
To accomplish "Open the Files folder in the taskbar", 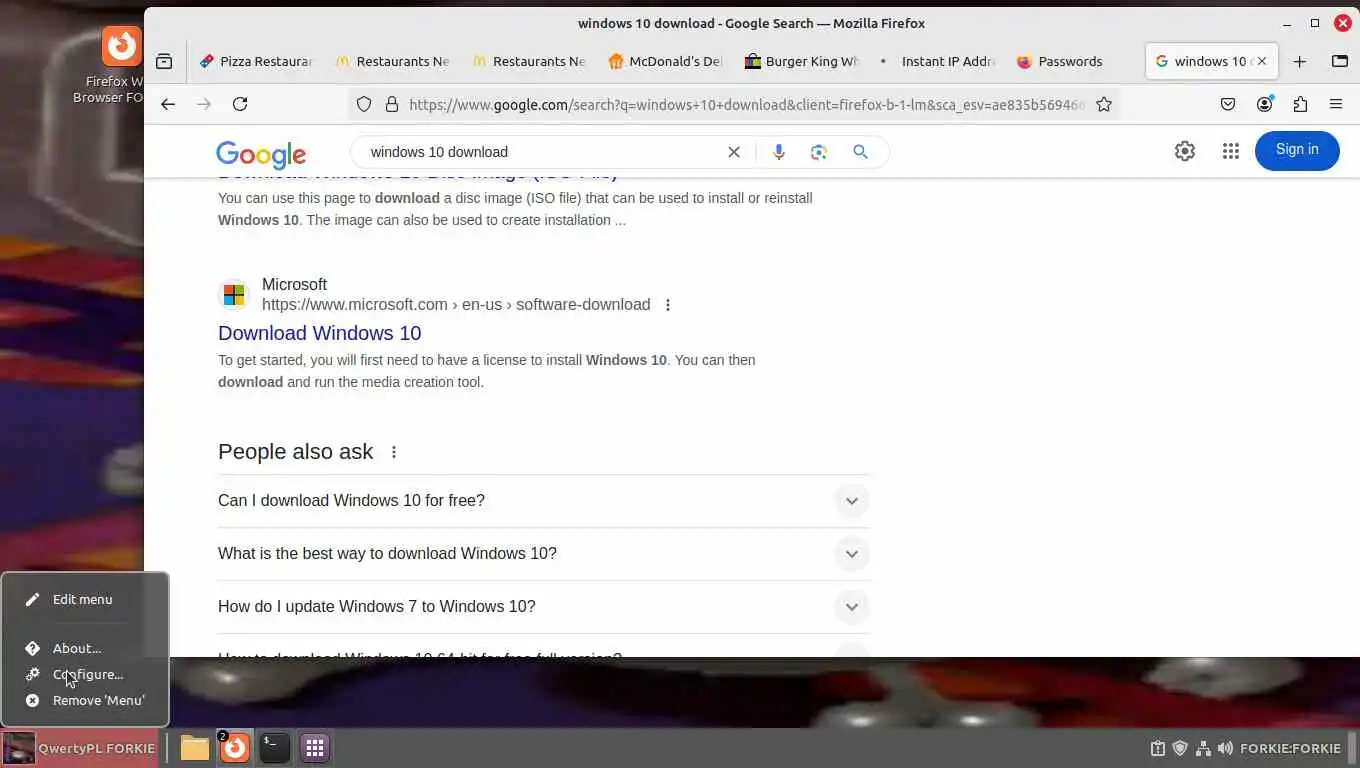I will pyautogui.click(x=195, y=747).
